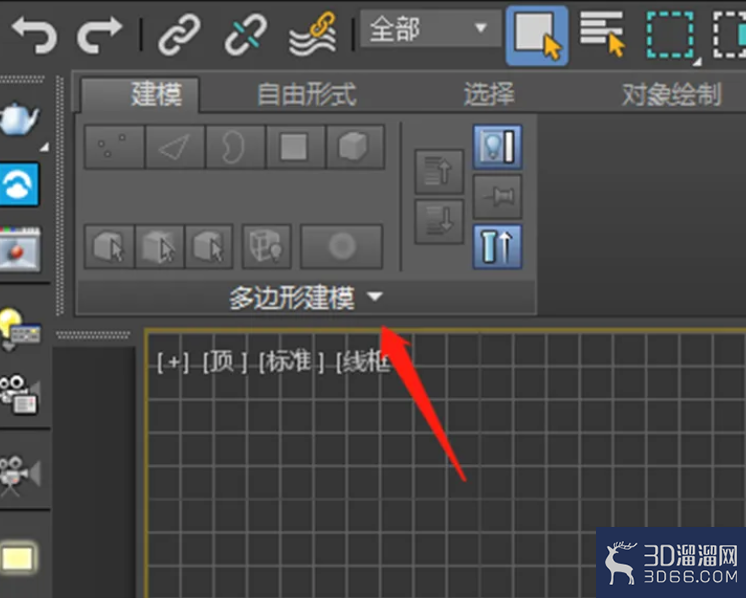Expand the 多边形建模 panel dropdown arrow
Screen dimensions: 746x598
pos(375,297)
